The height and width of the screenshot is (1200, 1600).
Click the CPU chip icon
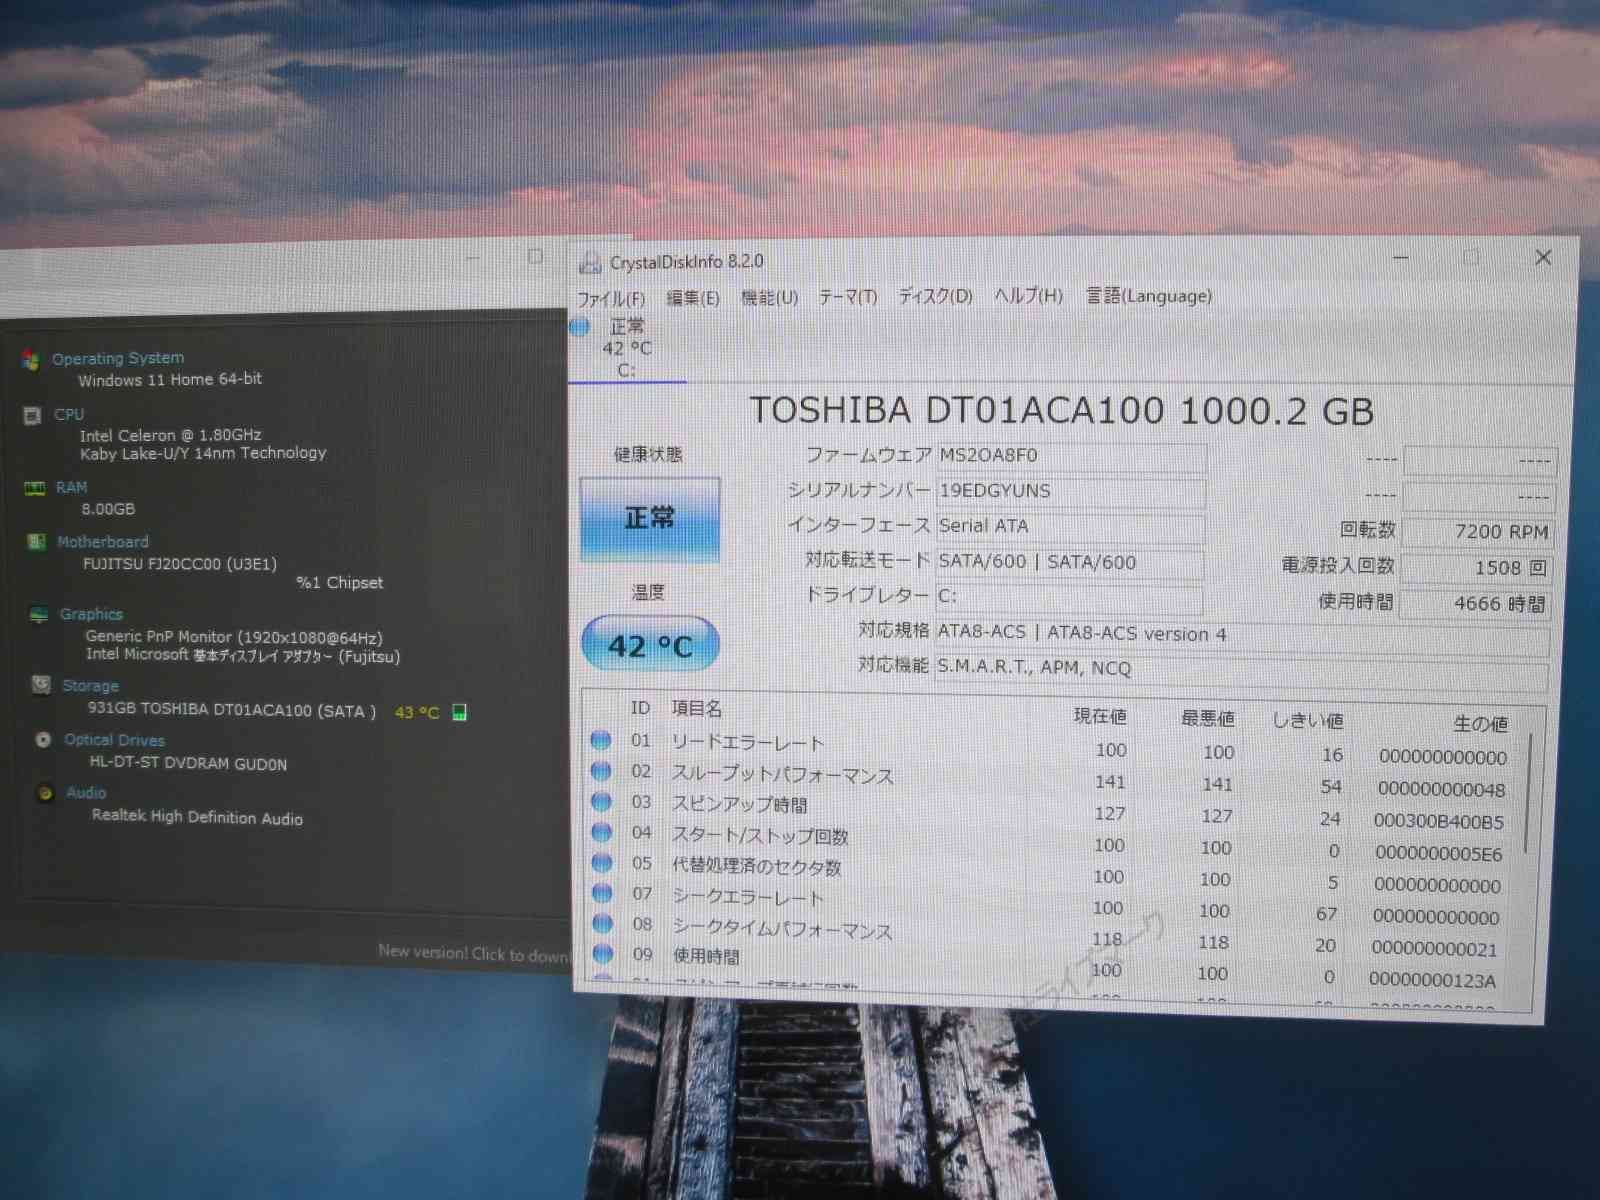pyautogui.click(x=33, y=415)
